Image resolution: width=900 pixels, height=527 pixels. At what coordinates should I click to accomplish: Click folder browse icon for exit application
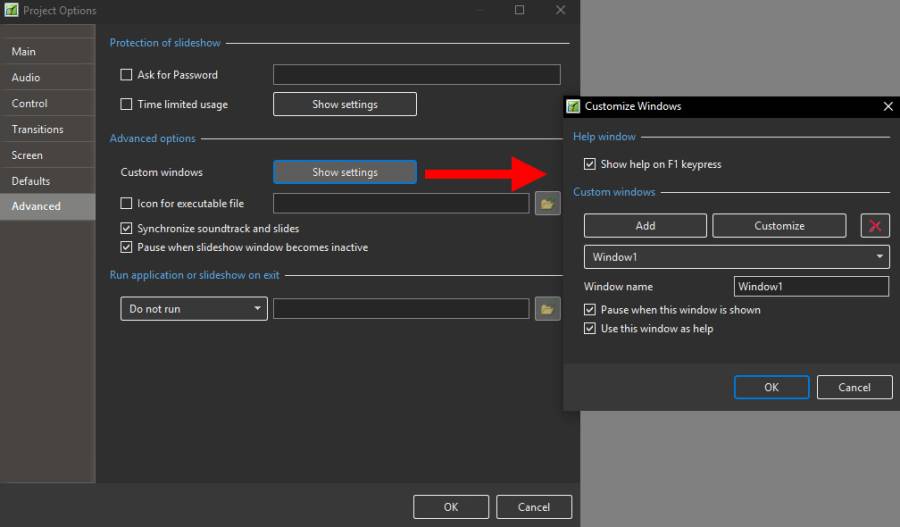click(547, 310)
